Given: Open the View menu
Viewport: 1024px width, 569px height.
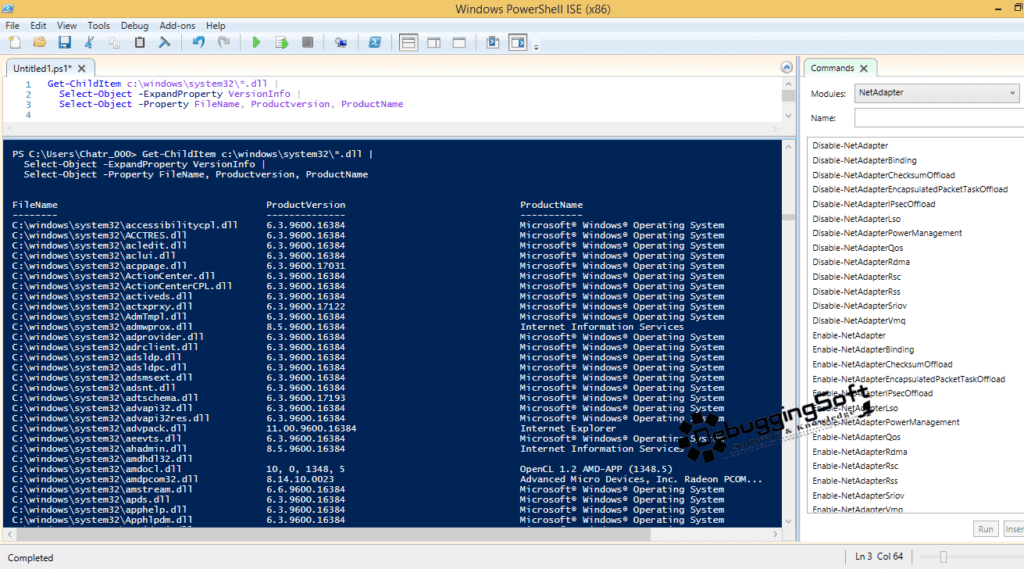Looking at the screenshot, I should pos(67,25).
